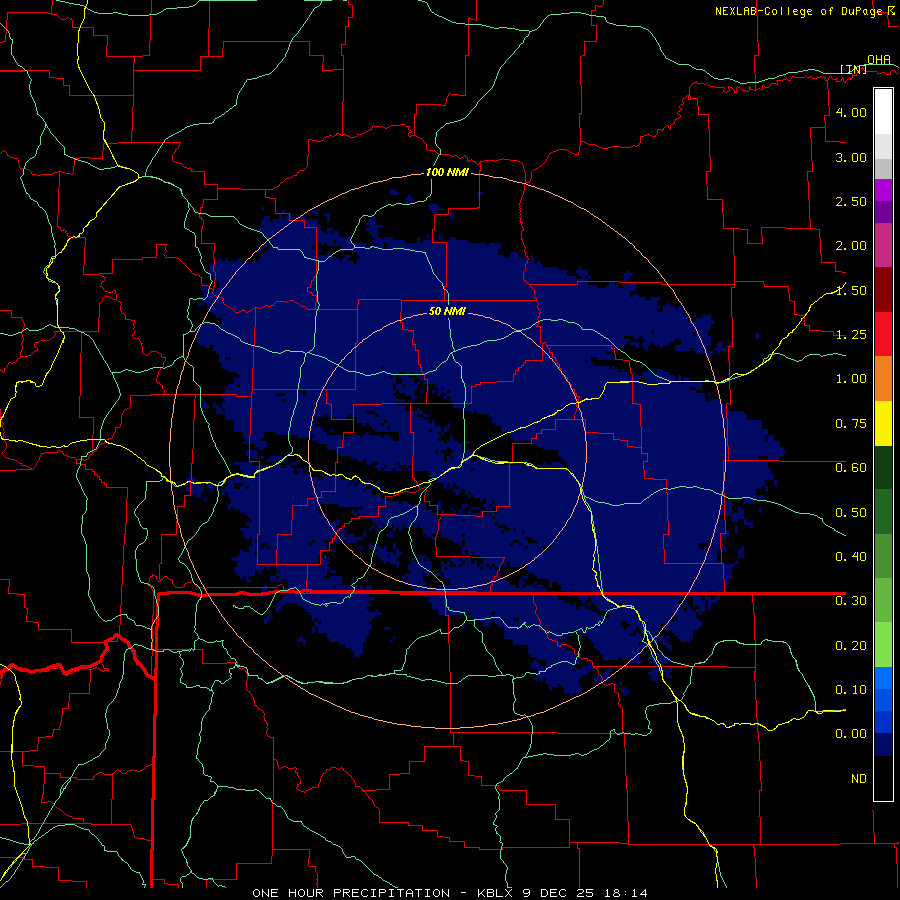Click the 1.25 legend value
The width and height of the screenshot is (900, 900).
pos(851,335)
